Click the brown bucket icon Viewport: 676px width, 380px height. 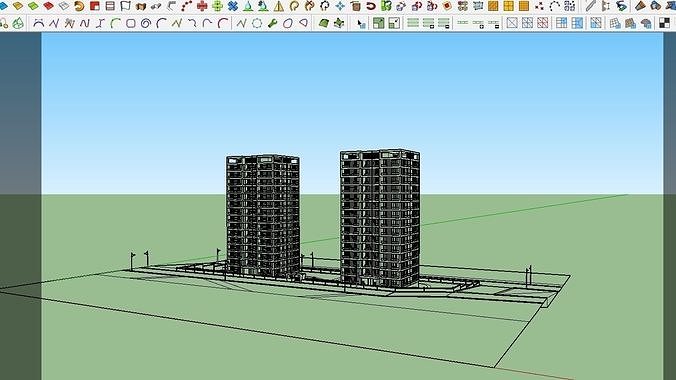[356, 6]
